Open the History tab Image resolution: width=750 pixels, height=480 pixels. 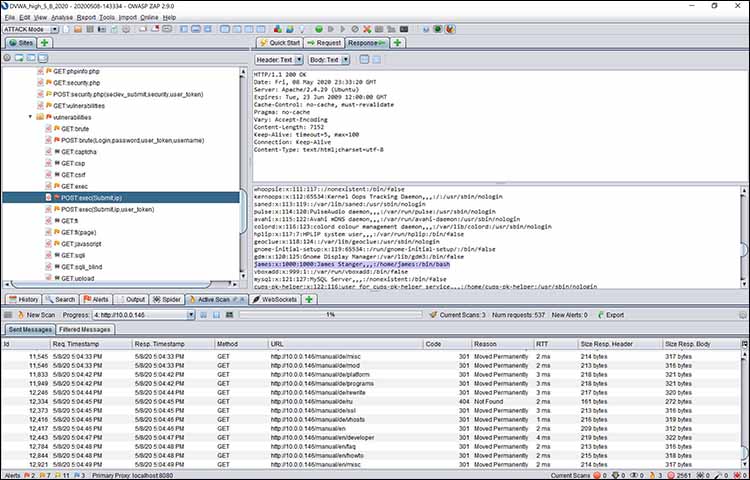tap(23, 300)
